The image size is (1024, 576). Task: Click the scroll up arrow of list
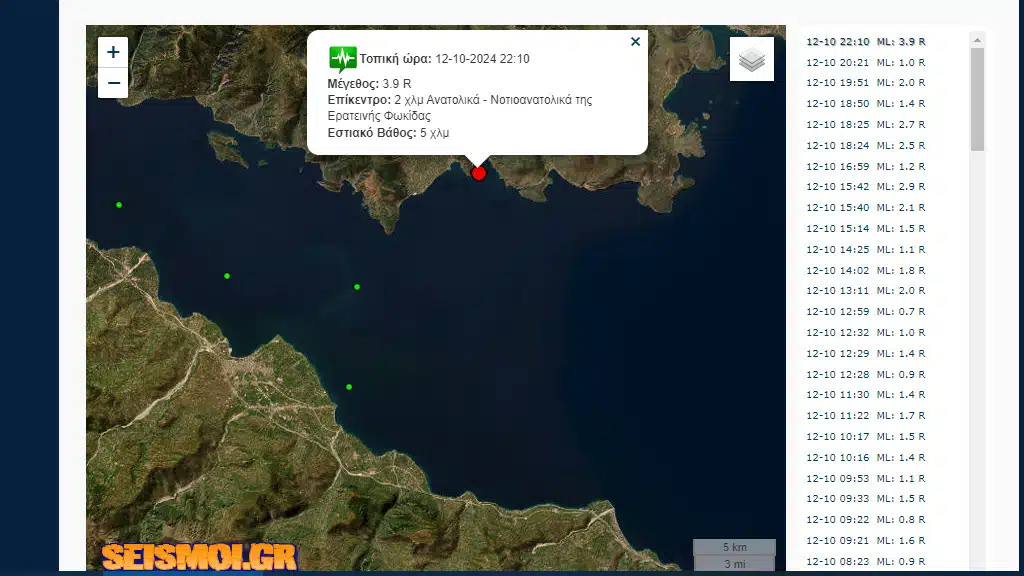coord(977,39)
